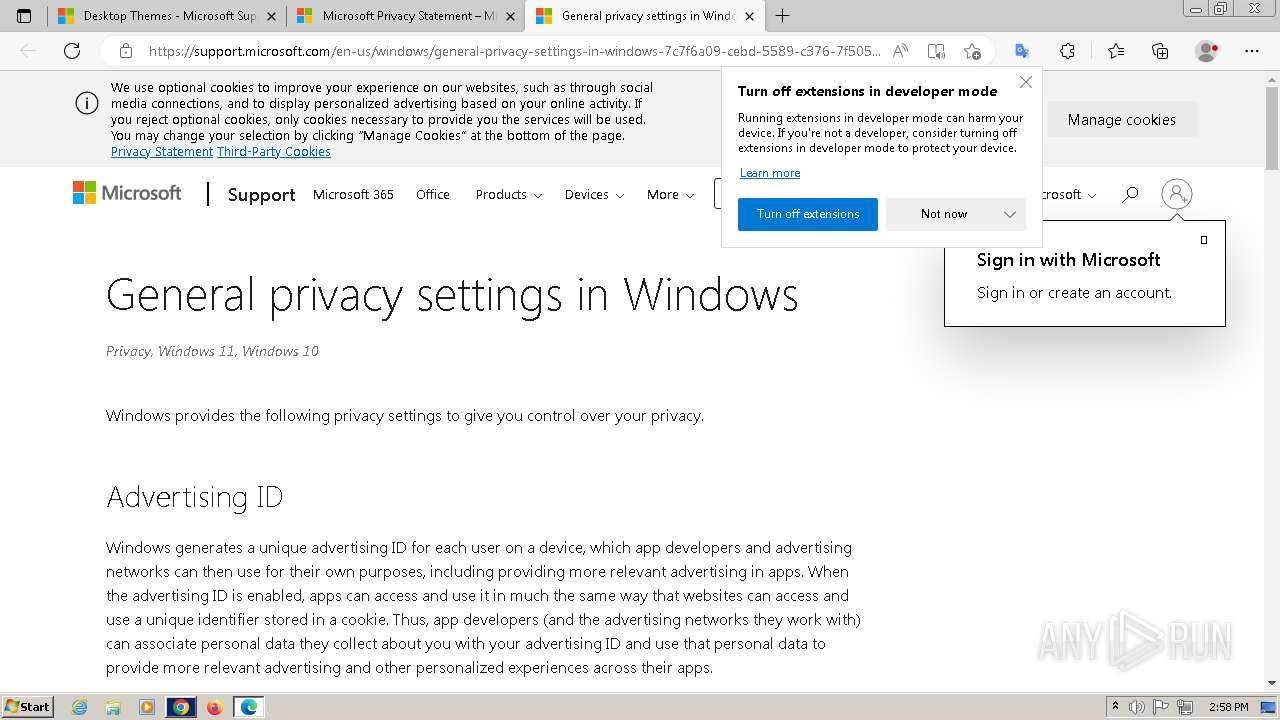Open Windows Explorer from the taskbar
The height and width of the screenshot is (720, 1280).
pos(113,707)
